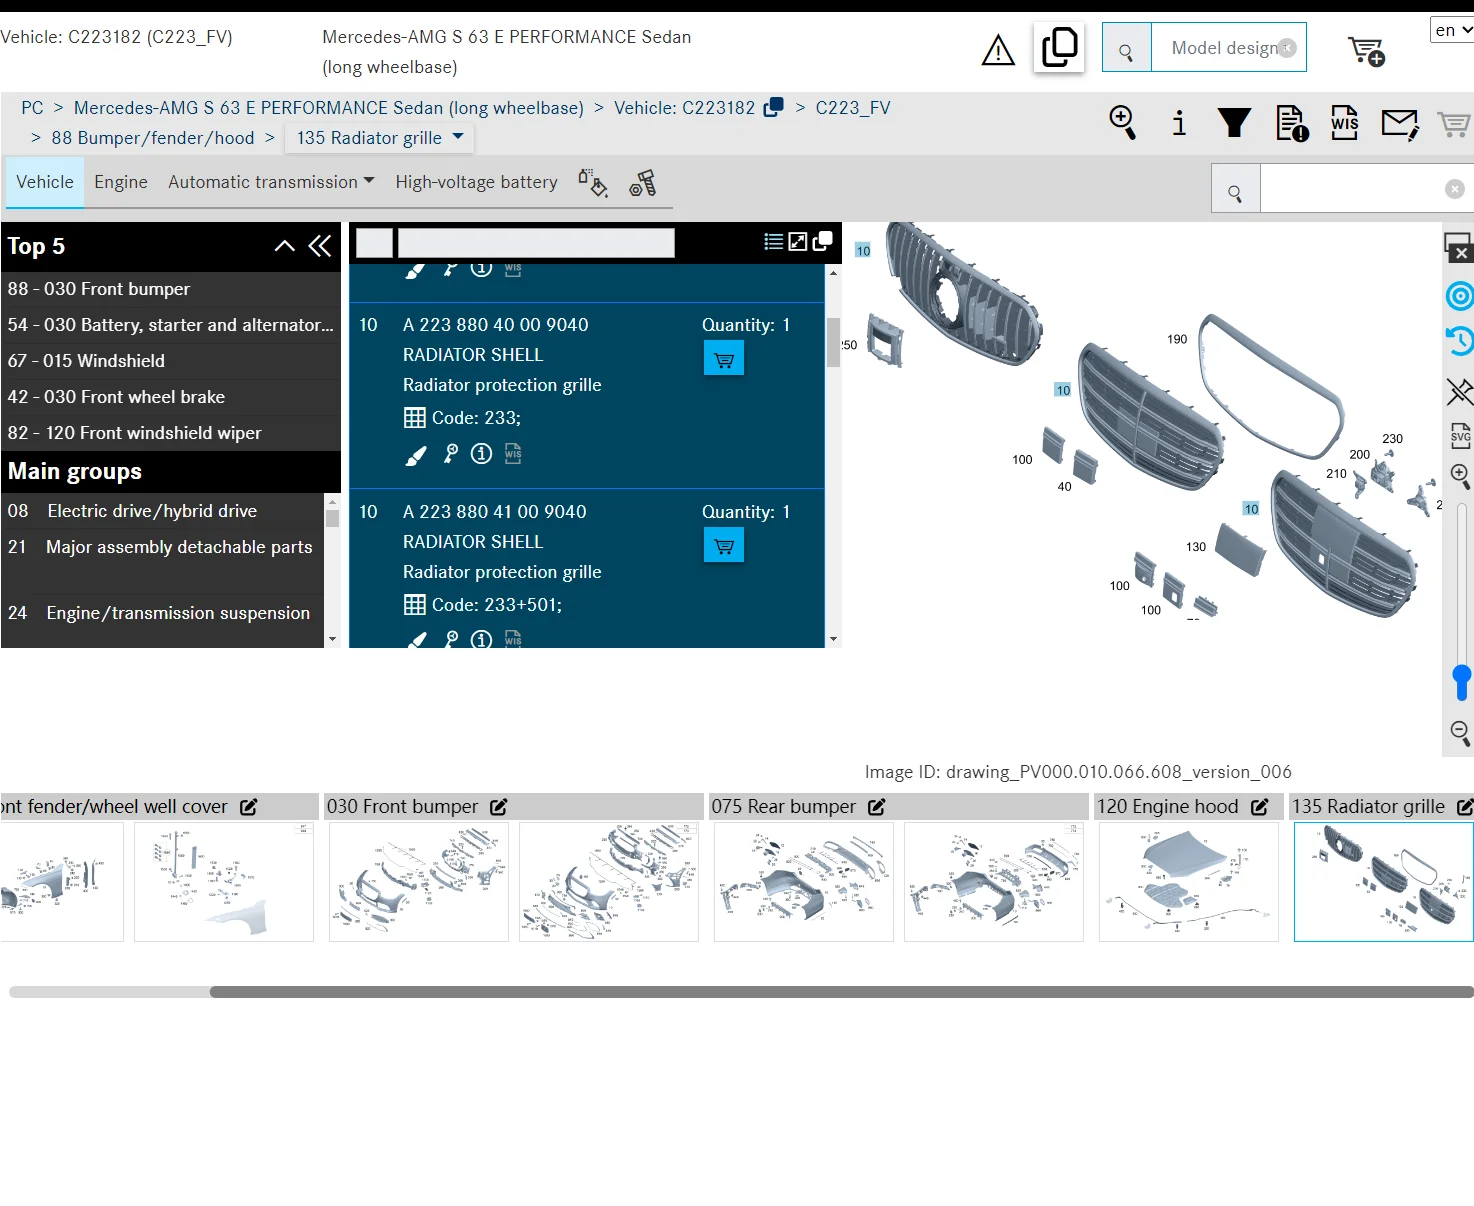Image resolution: width=1474 pixels, height=1206 pixels.
Task: Click the tools icon next to paint can
Action: tap(643, 183)
